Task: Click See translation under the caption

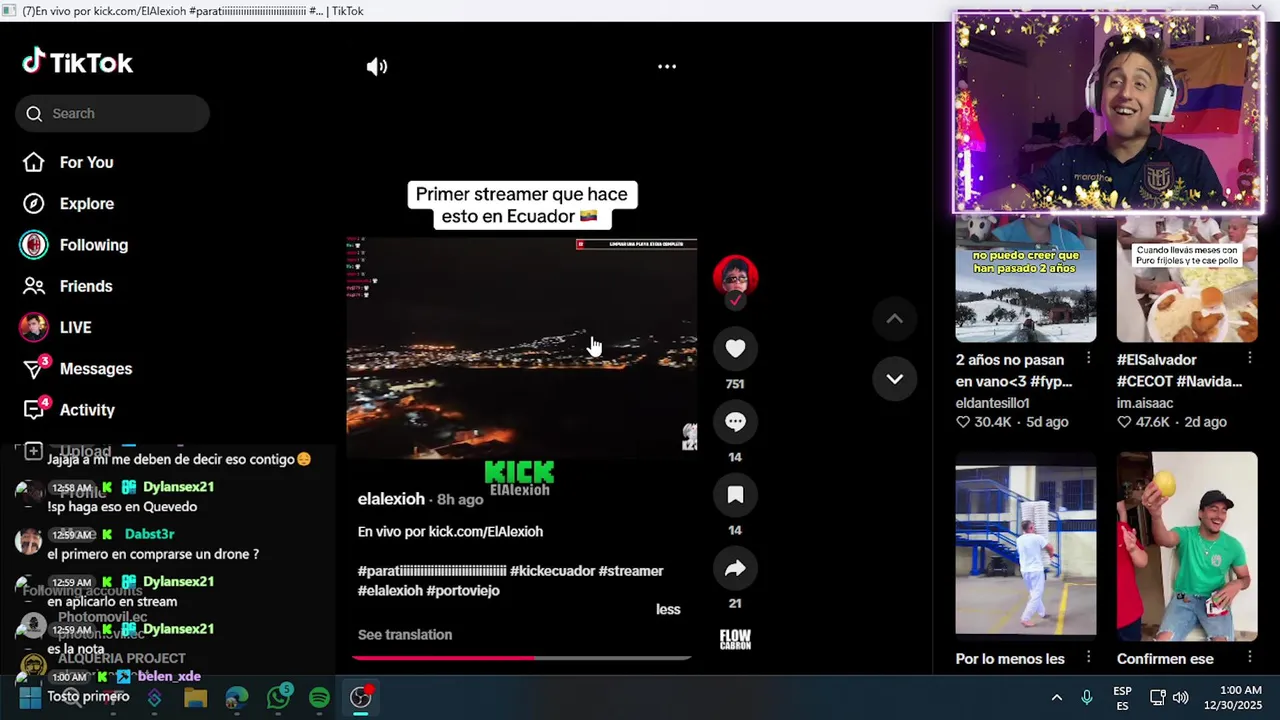Action: [405, 635]
